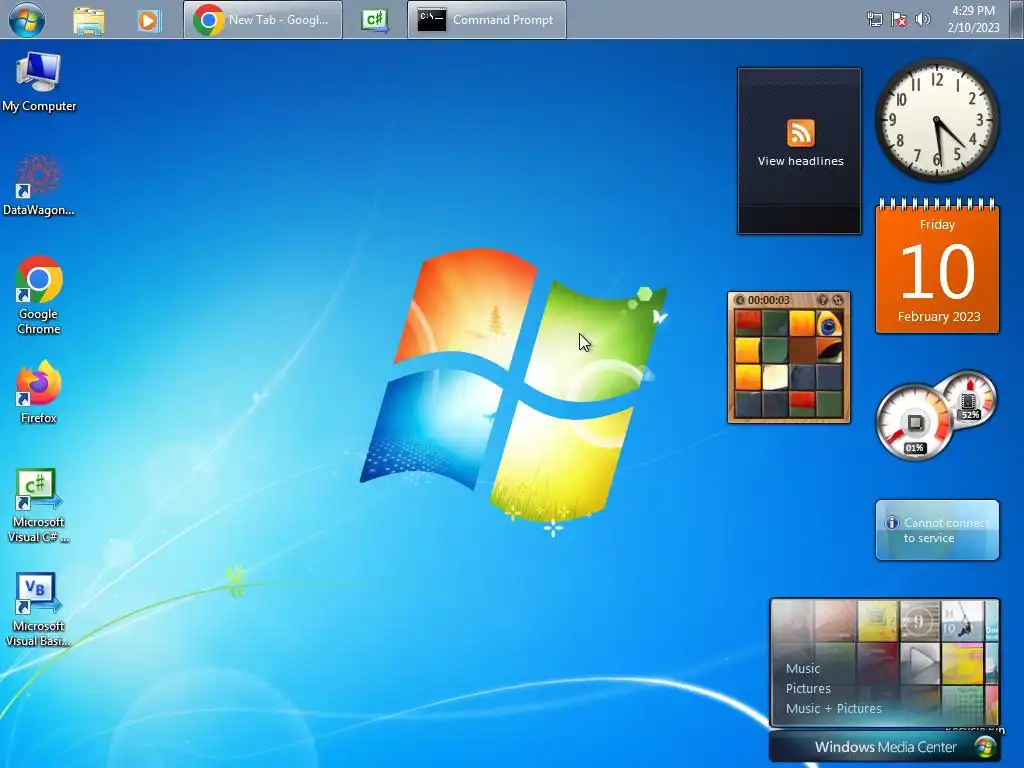The height and width of the screenshot is (768, 1024).
Task: Open the taskbar date and time
Action: coord(973,19)
